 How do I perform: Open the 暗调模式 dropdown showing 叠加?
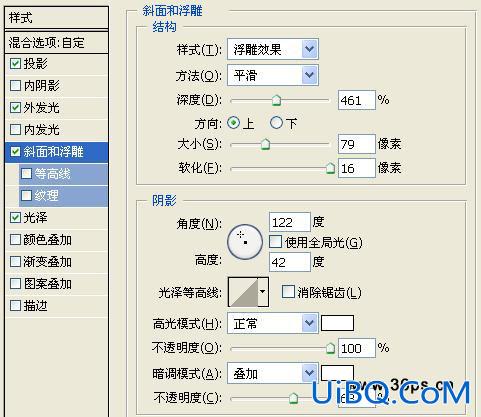click(273, 373)
